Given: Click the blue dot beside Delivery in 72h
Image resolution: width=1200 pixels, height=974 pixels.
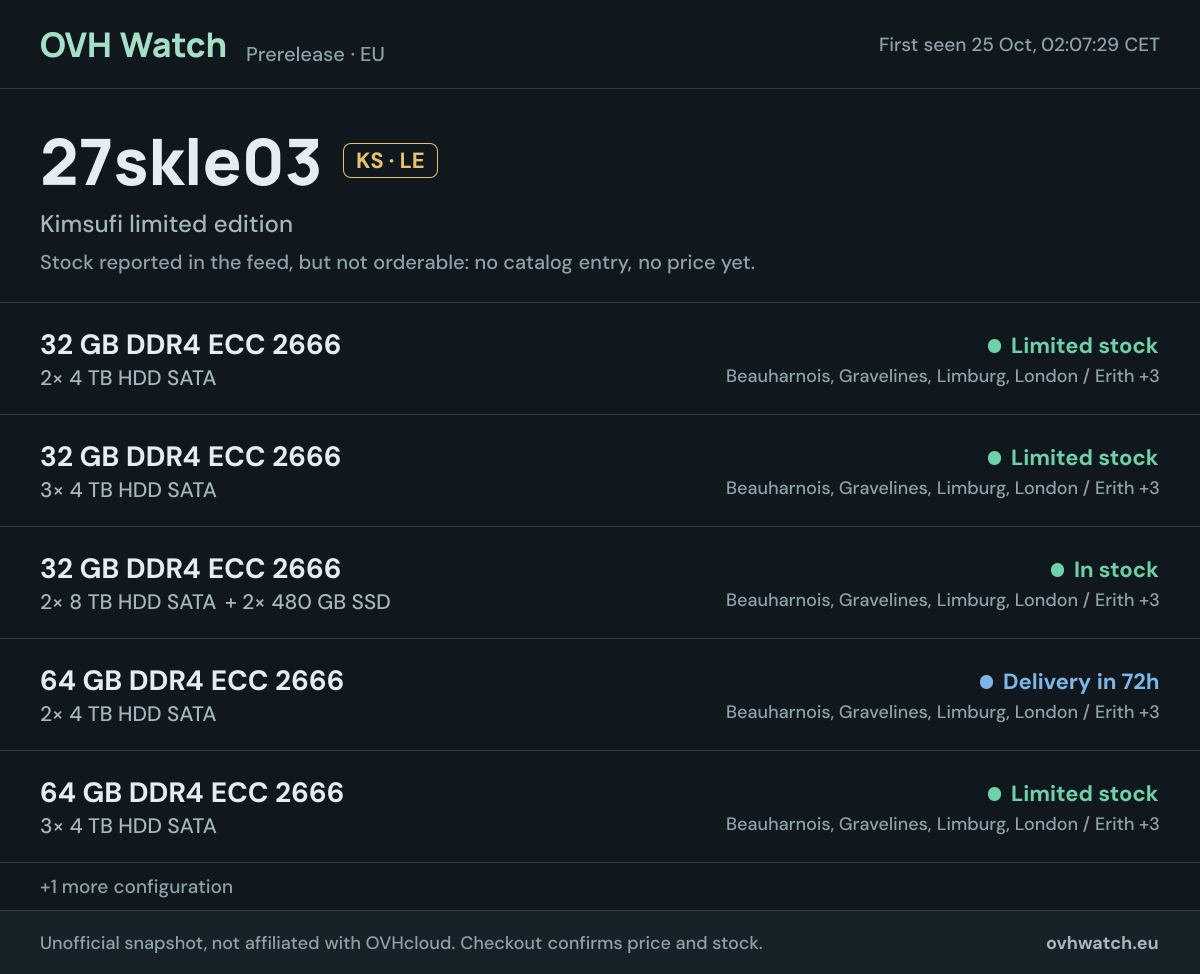Looking at the screenshot, I should coord(986,682).
